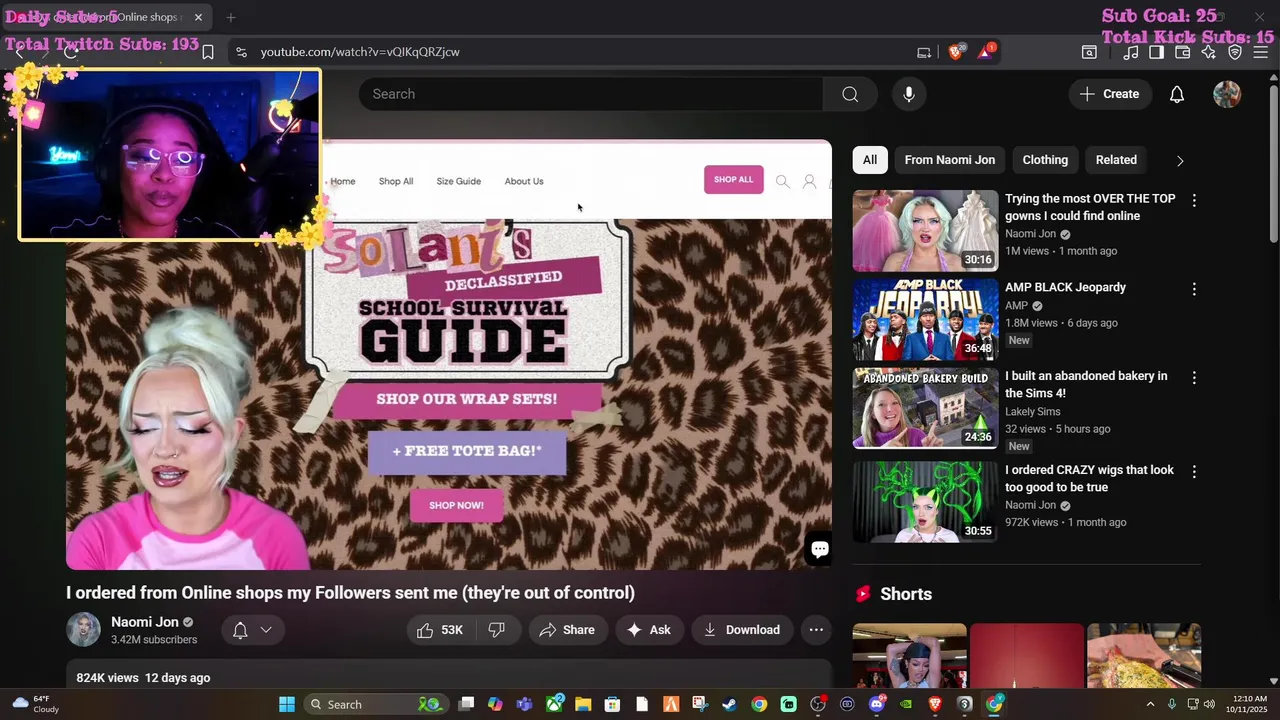This screenshot has height=720, width=1280.
Task: Open Windows Start menu
Action: (x=287, y=704)
